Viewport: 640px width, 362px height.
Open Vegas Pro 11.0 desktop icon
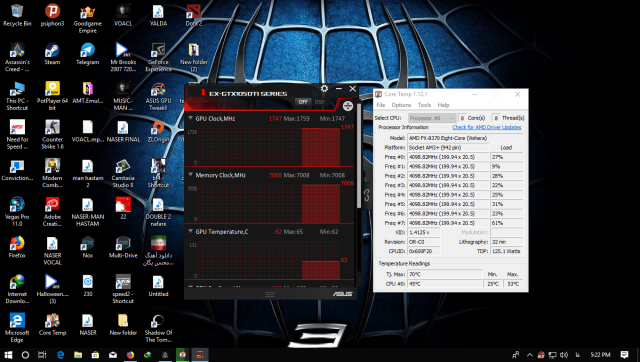click(17, 212)
